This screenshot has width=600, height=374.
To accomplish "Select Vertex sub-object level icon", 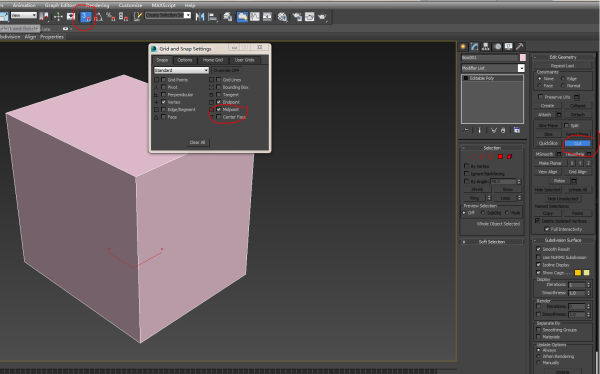I will click(x=473, y=157).
